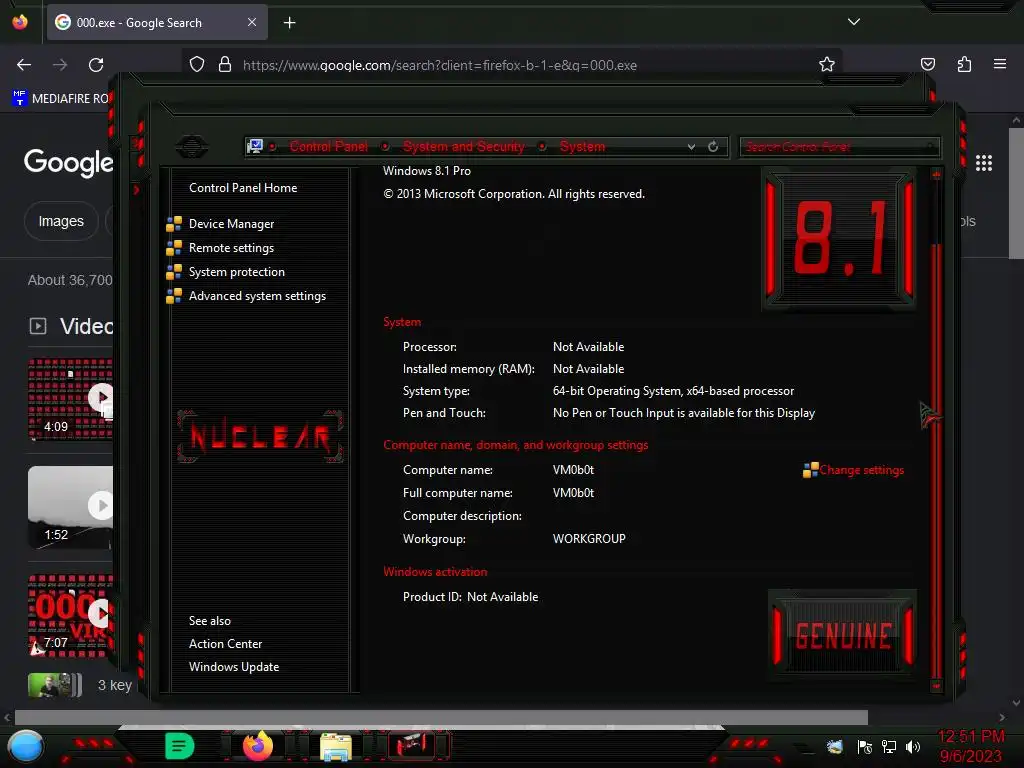The height and width of the screenshot is (768, 1024).
Task: Open Device Manager
Action: (x=231, y=224)
